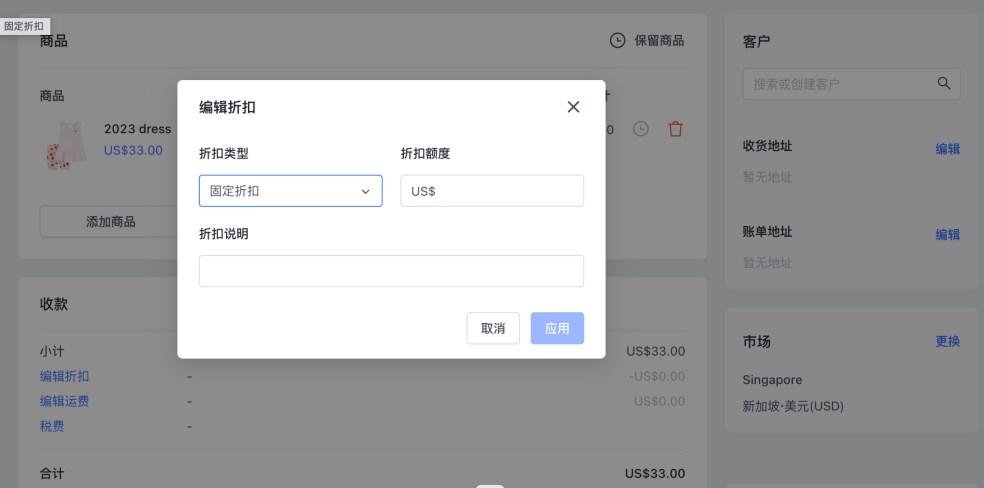This screenshot has height=488, width=984.
Task: Click the clock icon next to 保留商品
Action: coord(618,41)
